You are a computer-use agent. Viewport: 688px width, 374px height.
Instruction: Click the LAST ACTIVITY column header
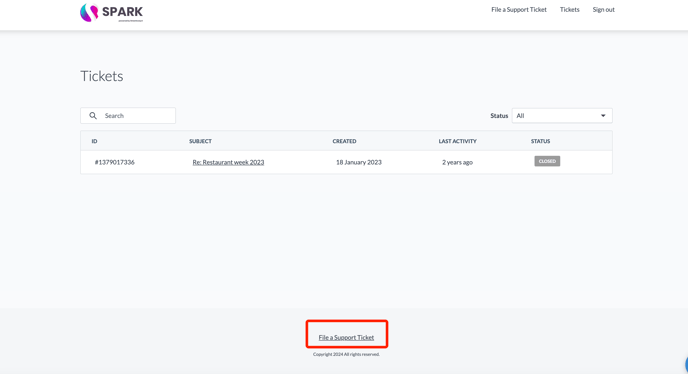(x=457, y=141)
